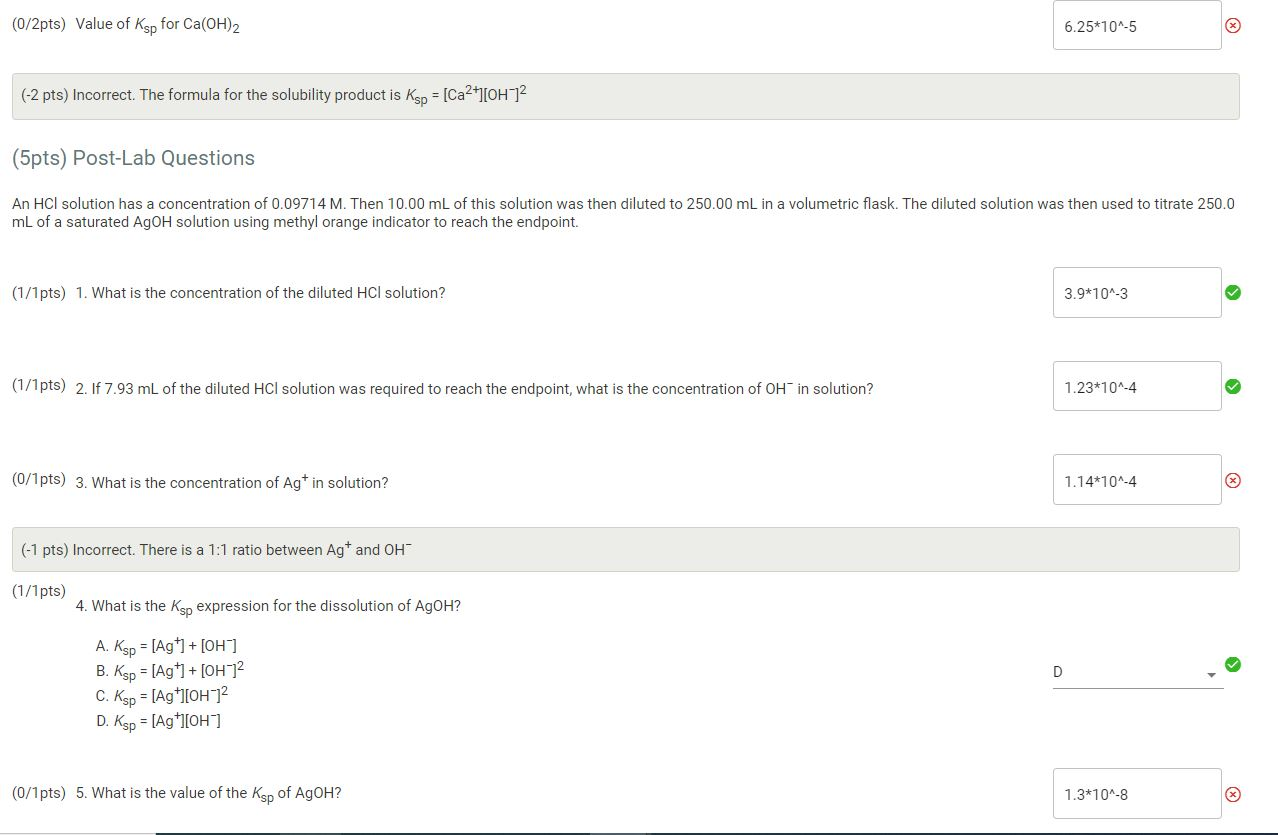This screenshot has height=835, width=1278.
Task: Click the red X icon beside the Ca(OH)2 Ksp answer
Action: point(1232,30)
